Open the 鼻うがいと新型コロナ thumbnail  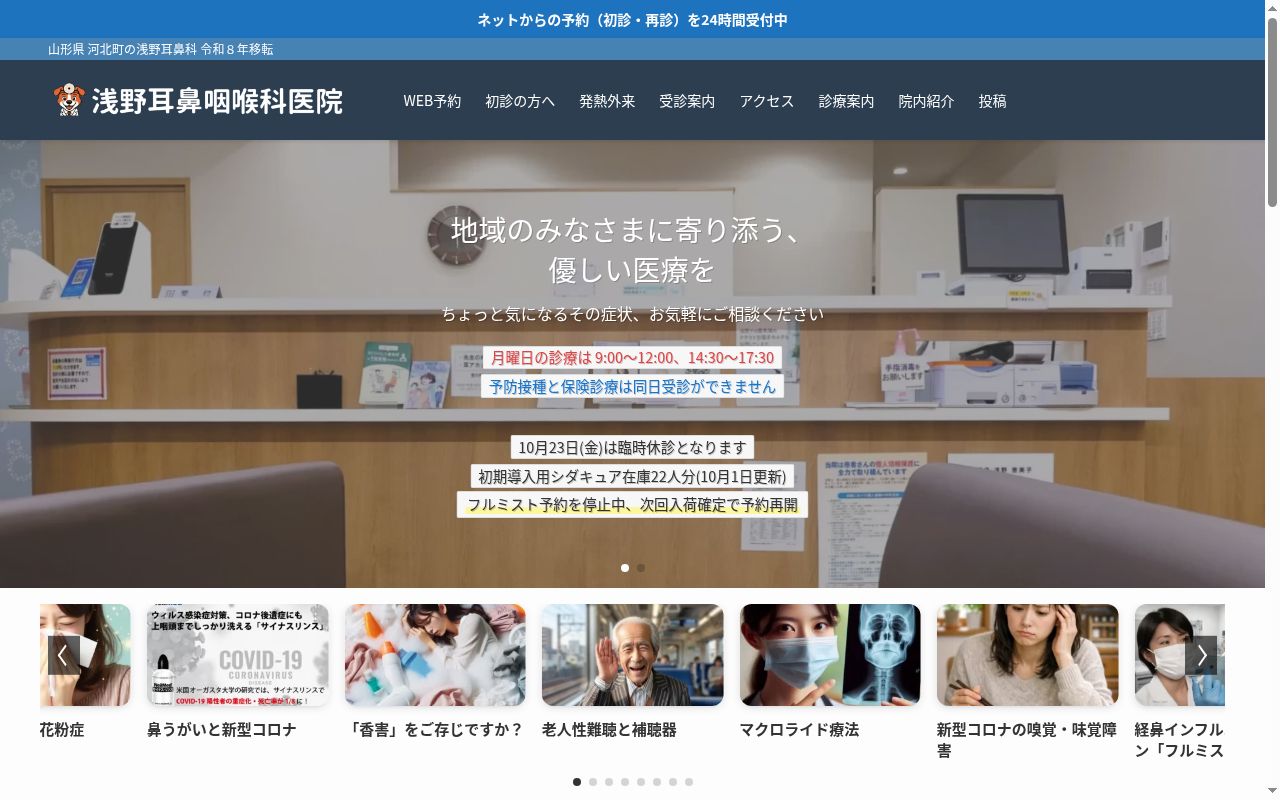click(238, 655)
